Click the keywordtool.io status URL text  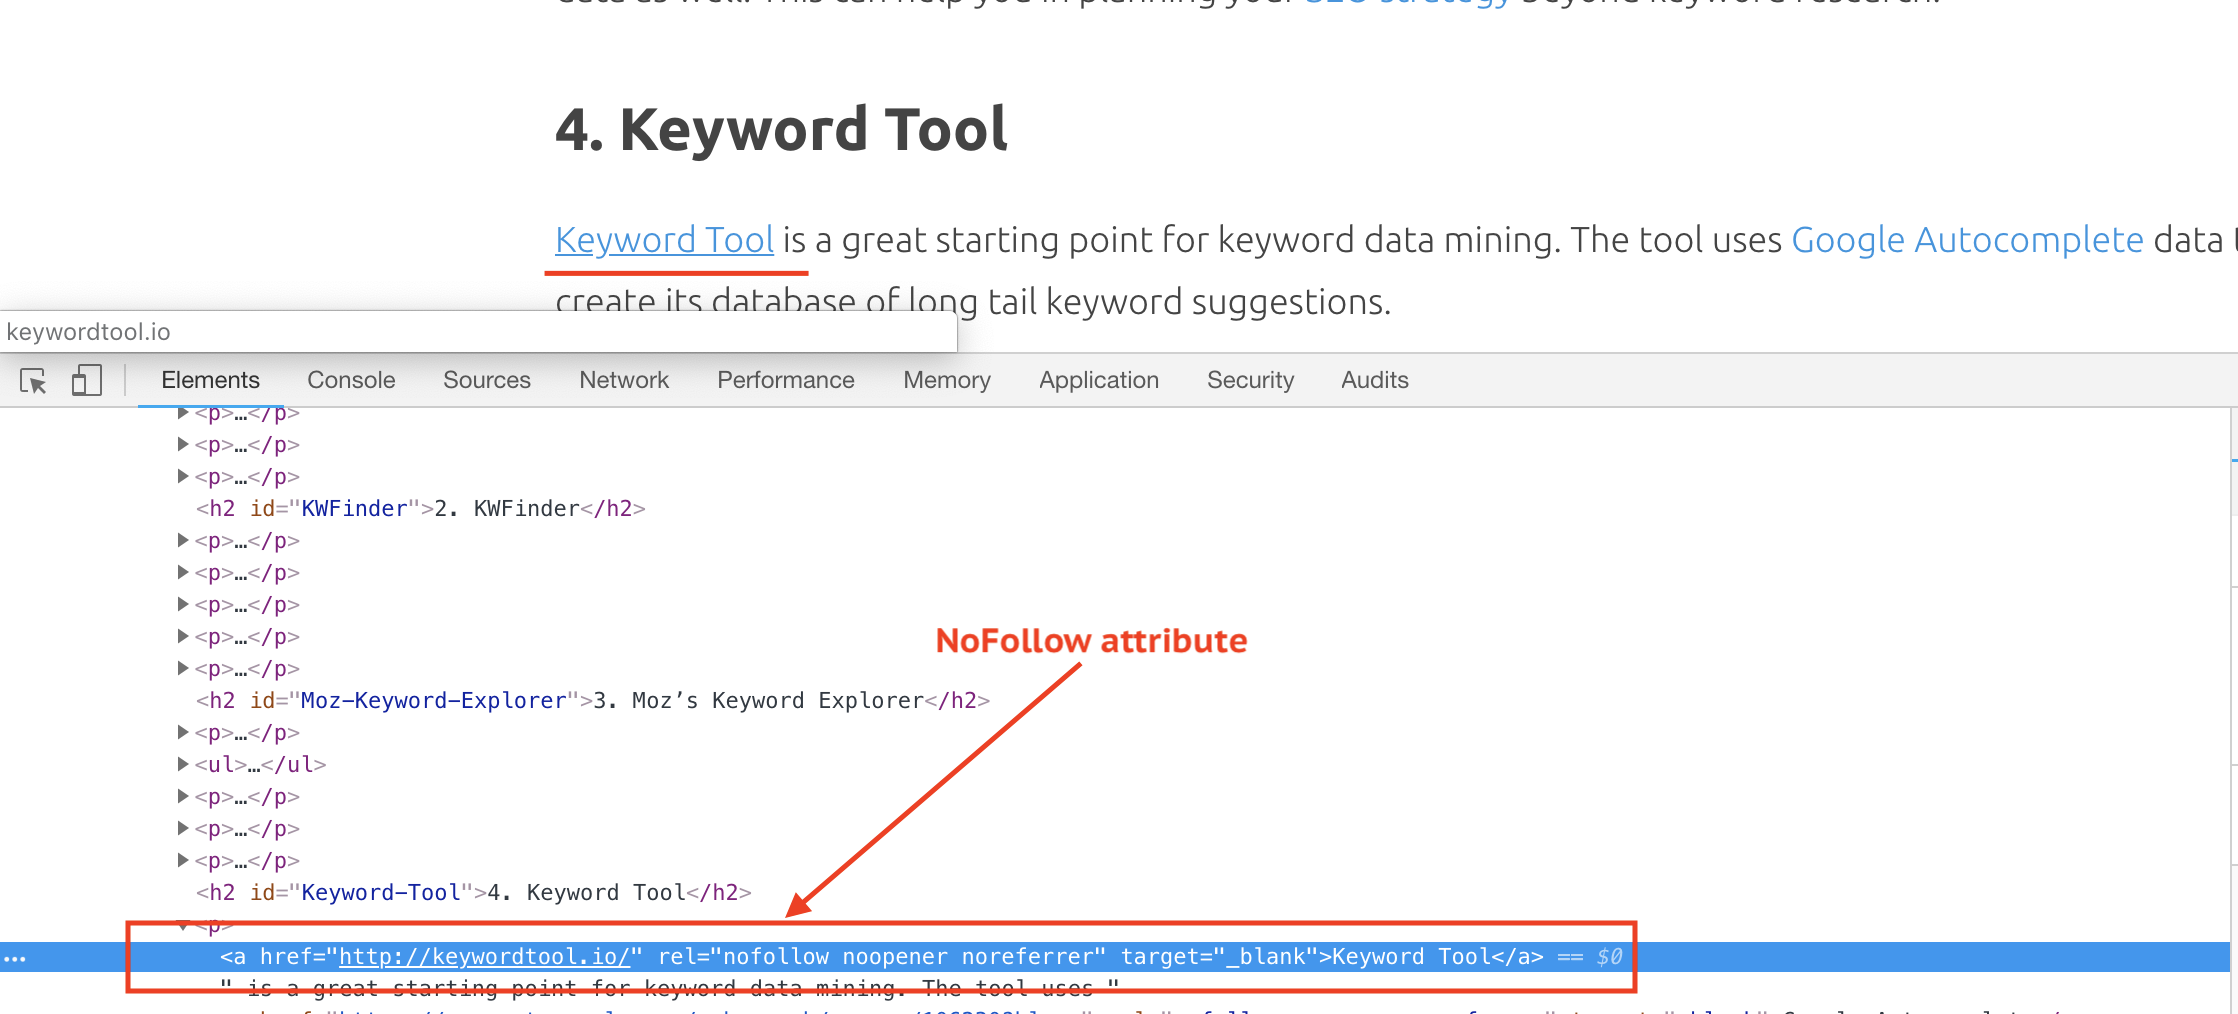pos(88,332)
